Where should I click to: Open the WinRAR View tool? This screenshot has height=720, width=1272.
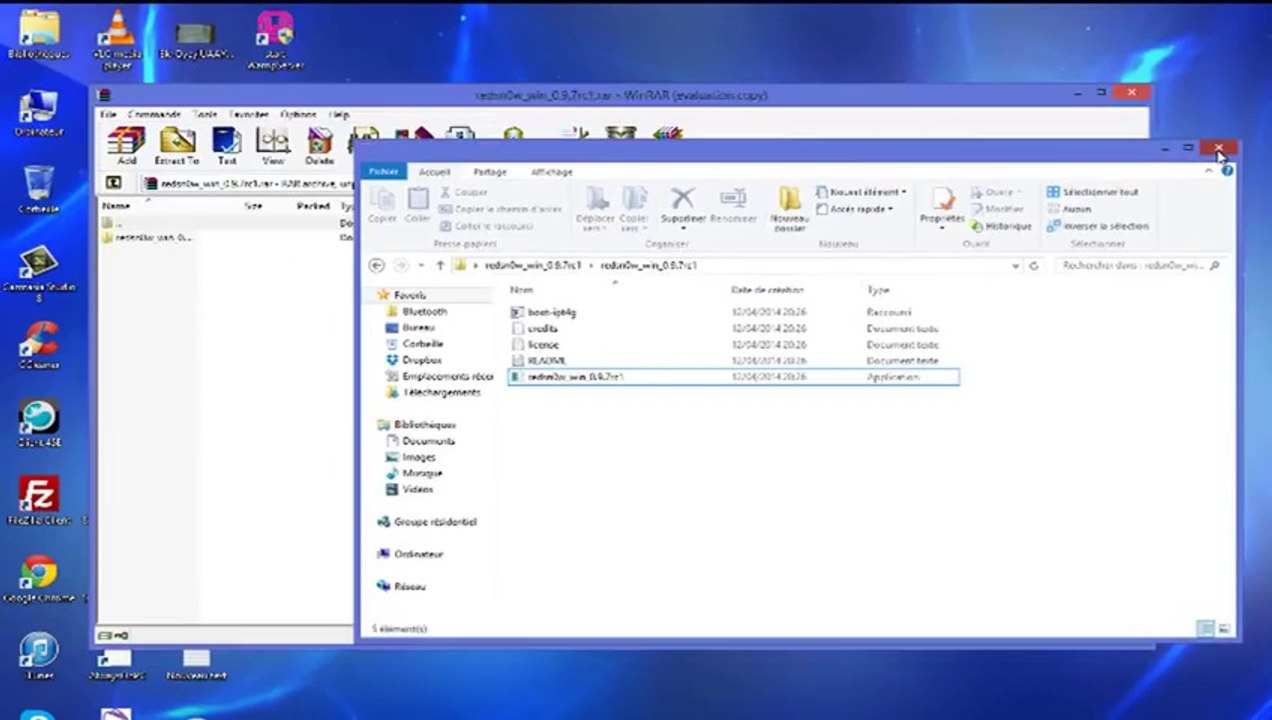(273, 142)
